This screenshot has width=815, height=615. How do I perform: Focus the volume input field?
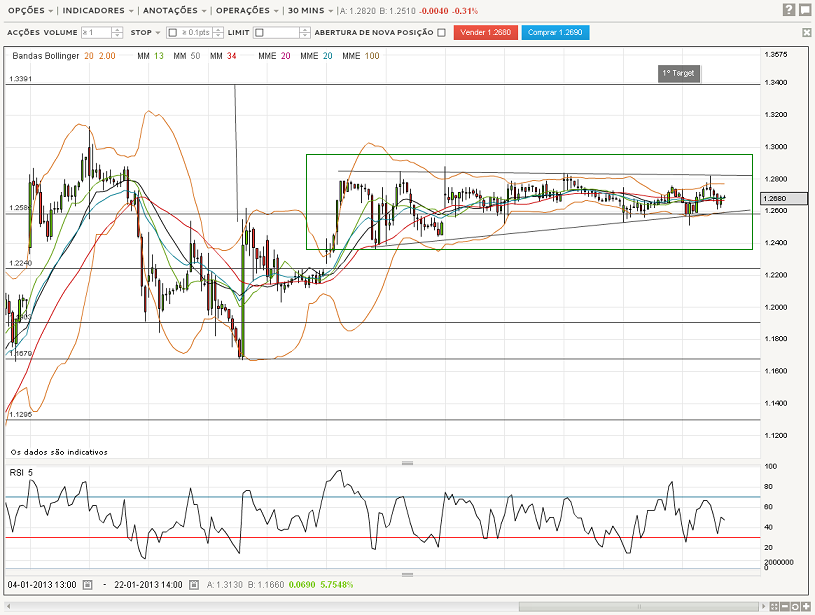[x=97, y=33]
